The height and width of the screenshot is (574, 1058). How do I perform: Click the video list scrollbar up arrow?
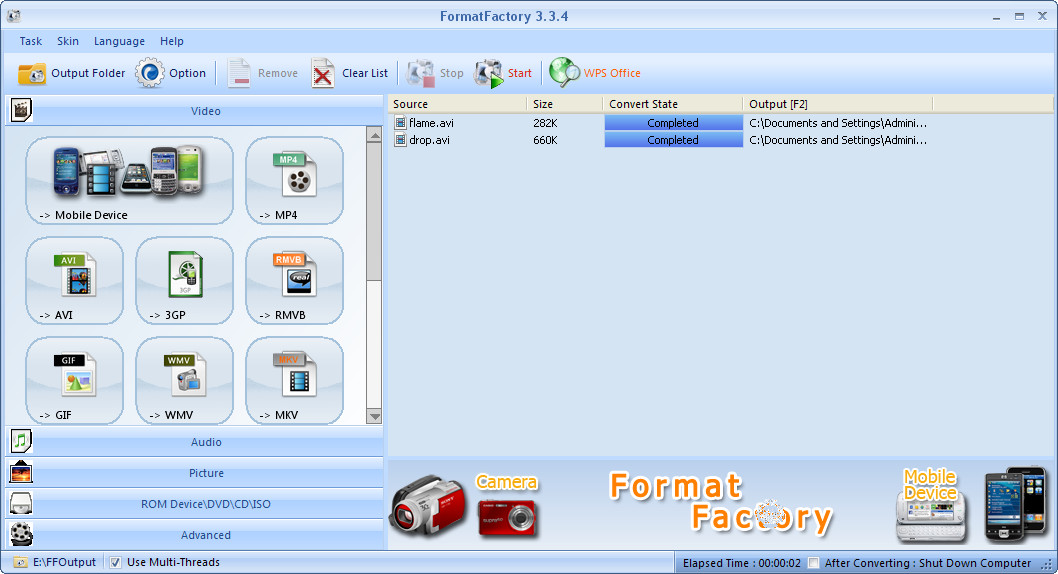(x=374, y=134)
